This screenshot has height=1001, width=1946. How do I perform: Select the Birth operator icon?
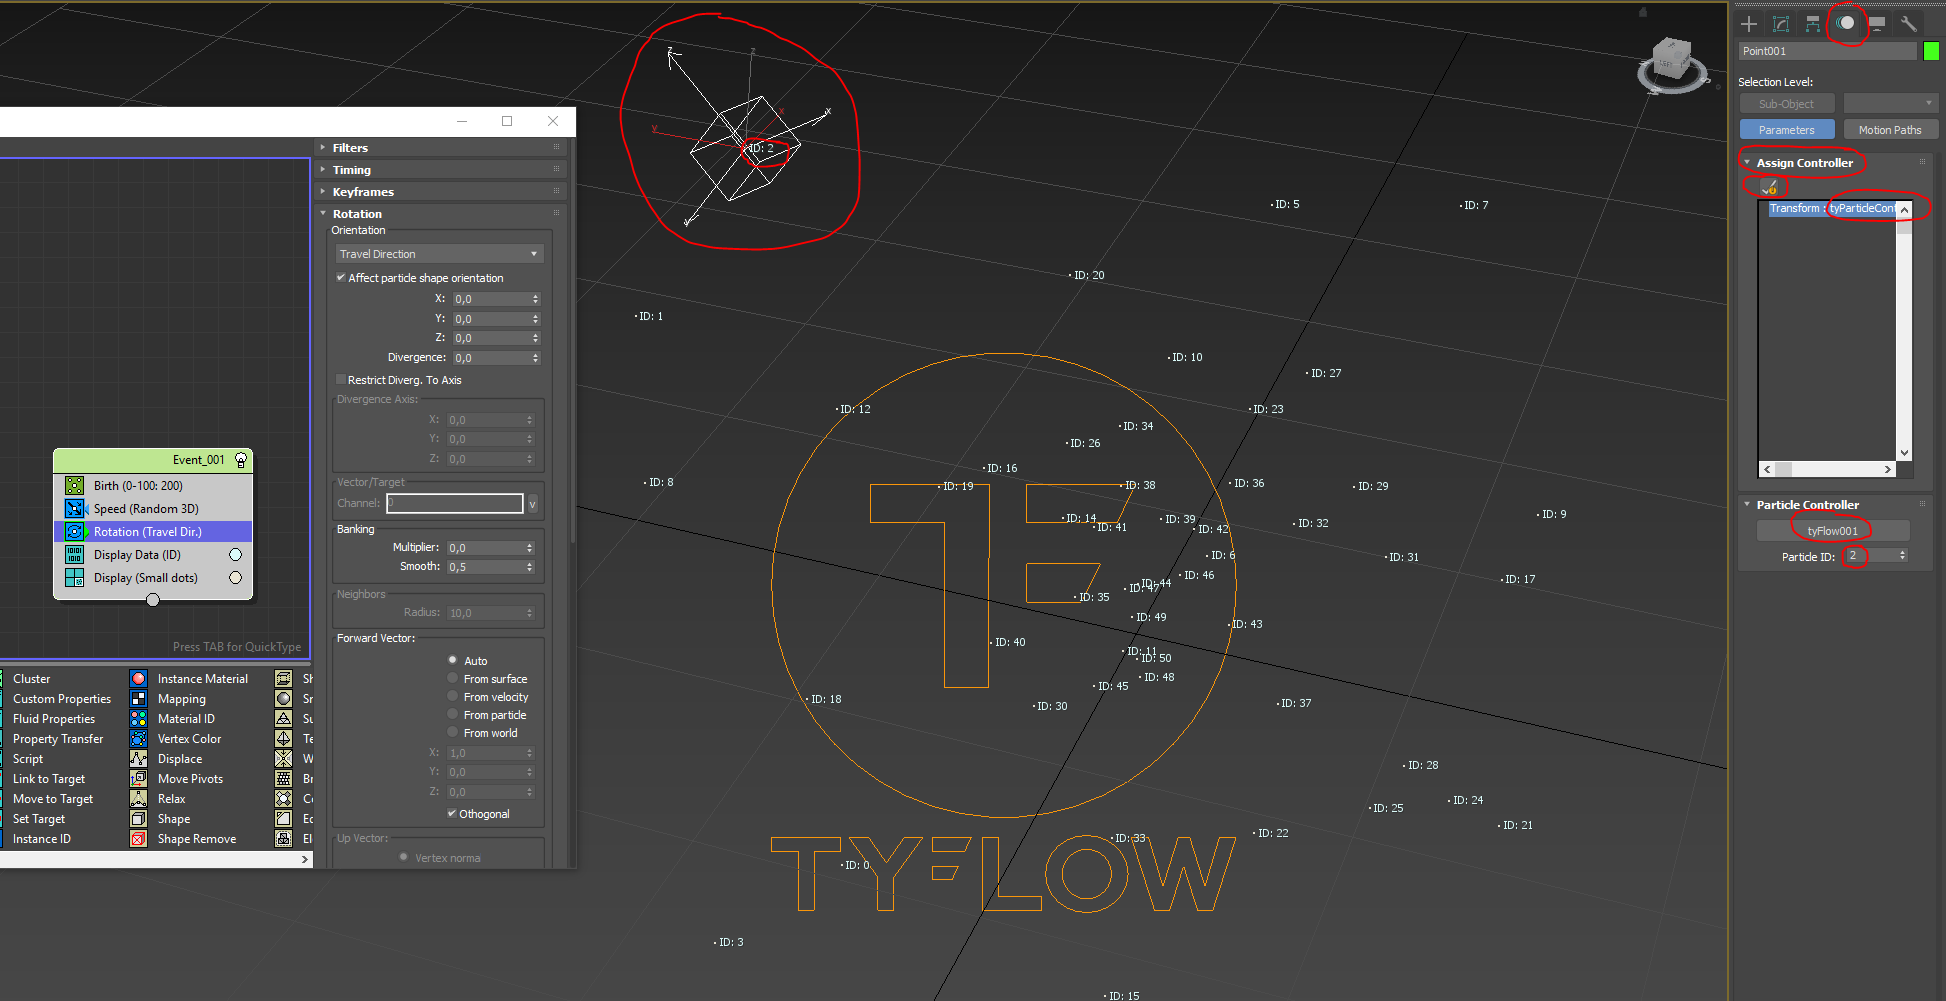[x=75, y=486]
